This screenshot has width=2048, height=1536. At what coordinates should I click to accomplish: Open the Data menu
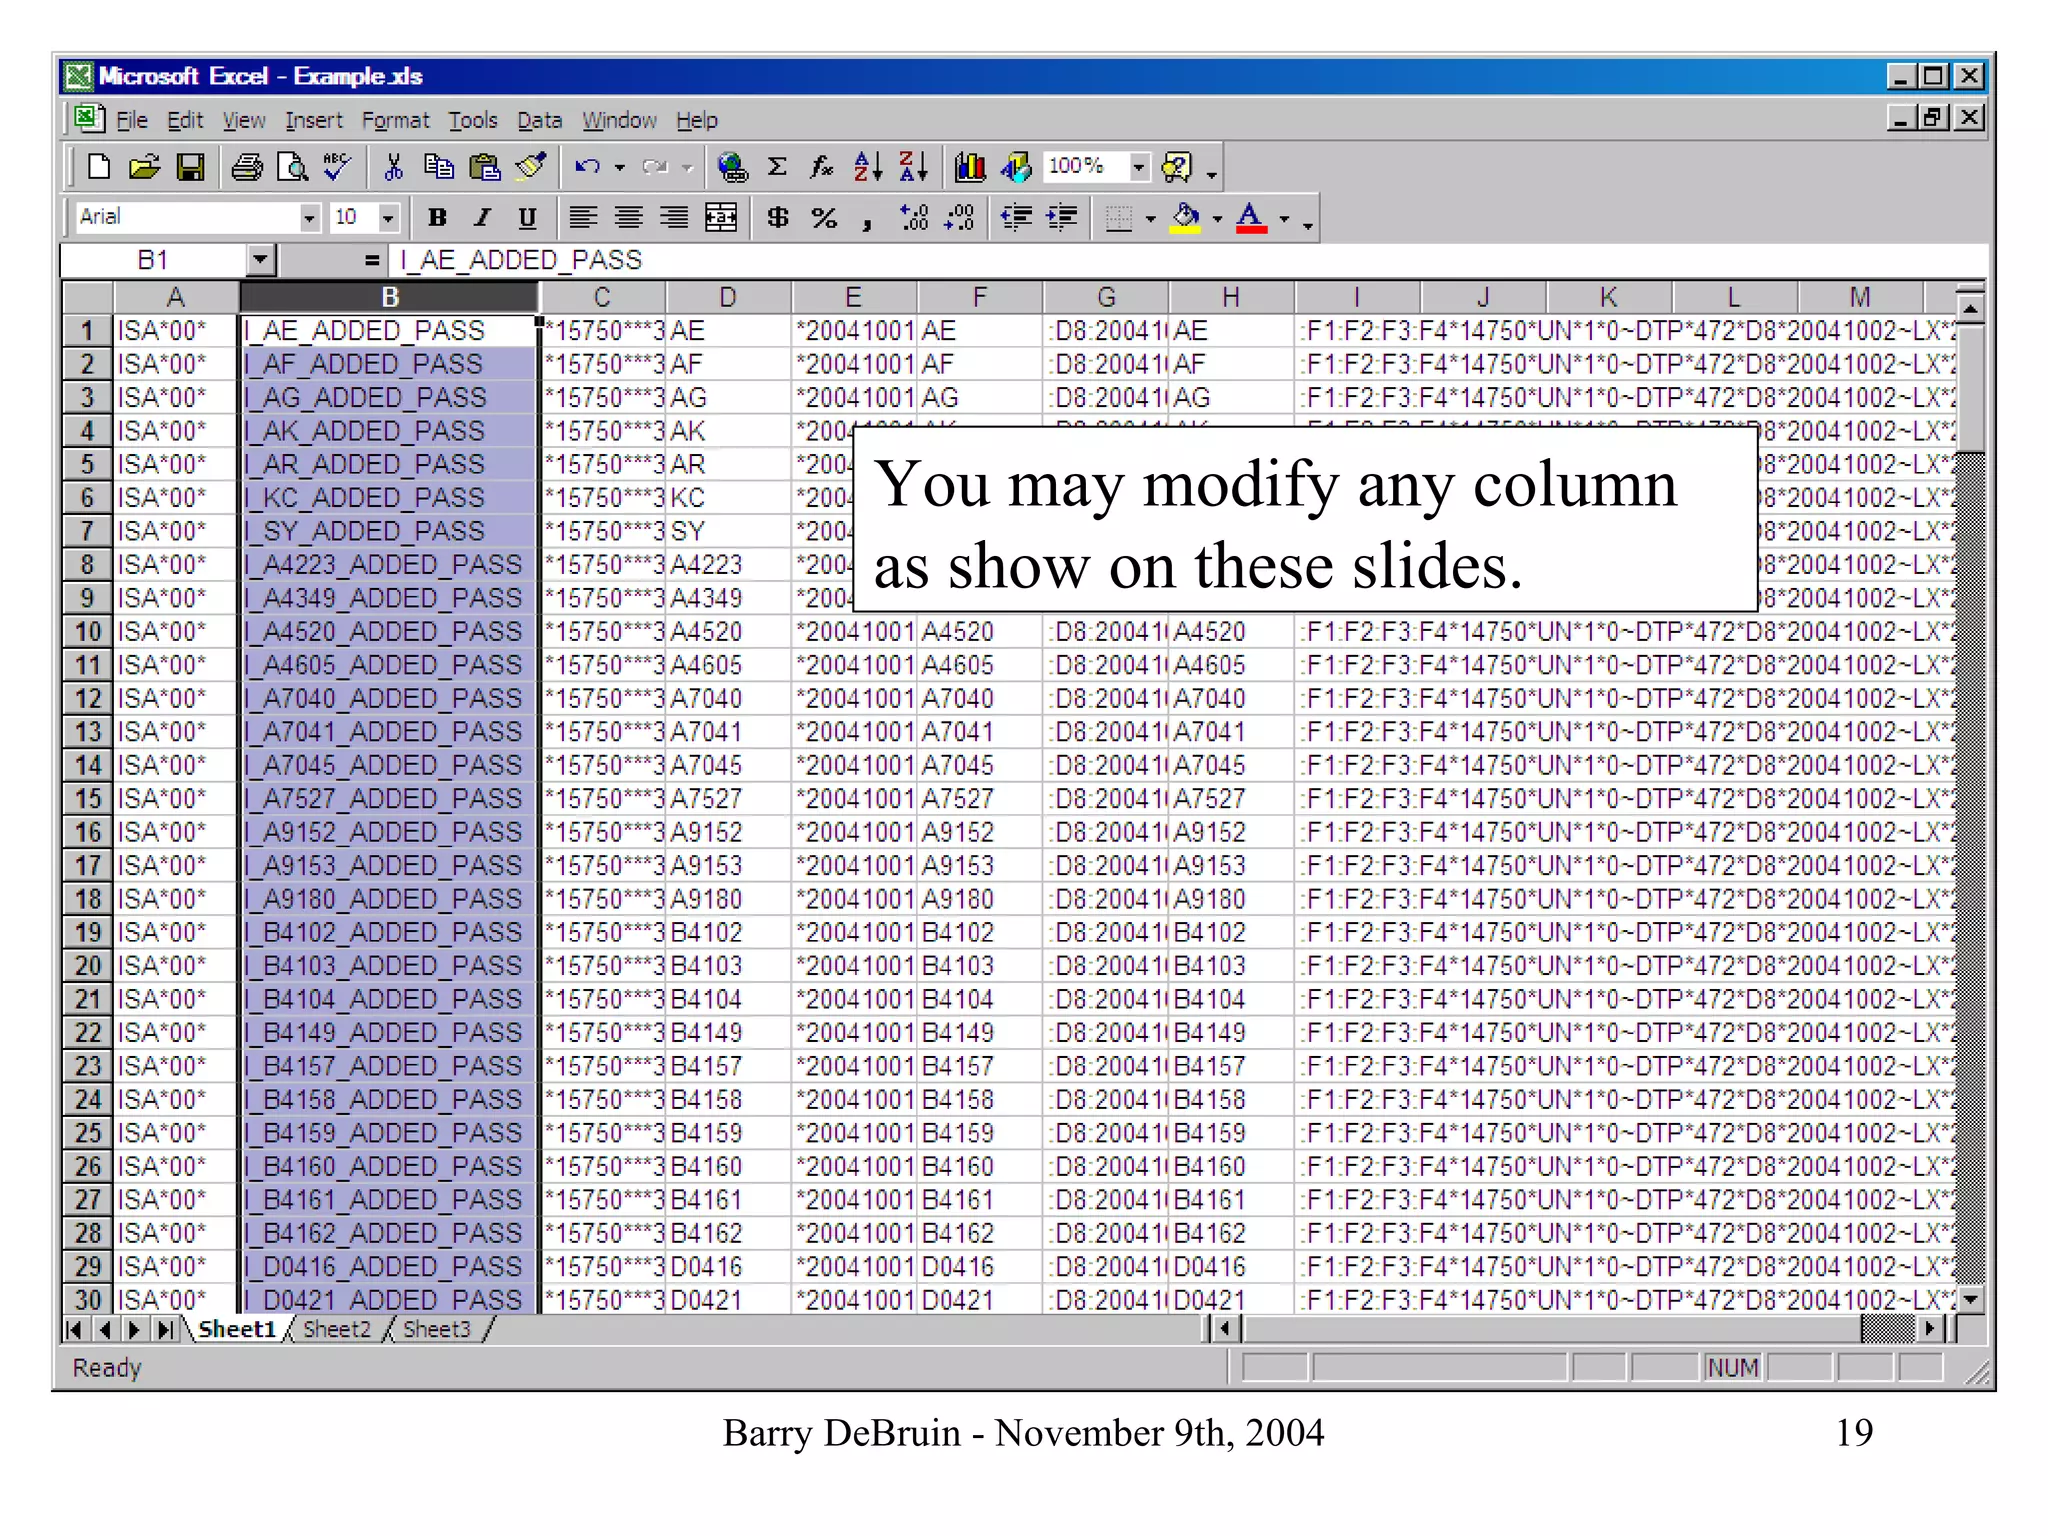(x=539, y=121)
